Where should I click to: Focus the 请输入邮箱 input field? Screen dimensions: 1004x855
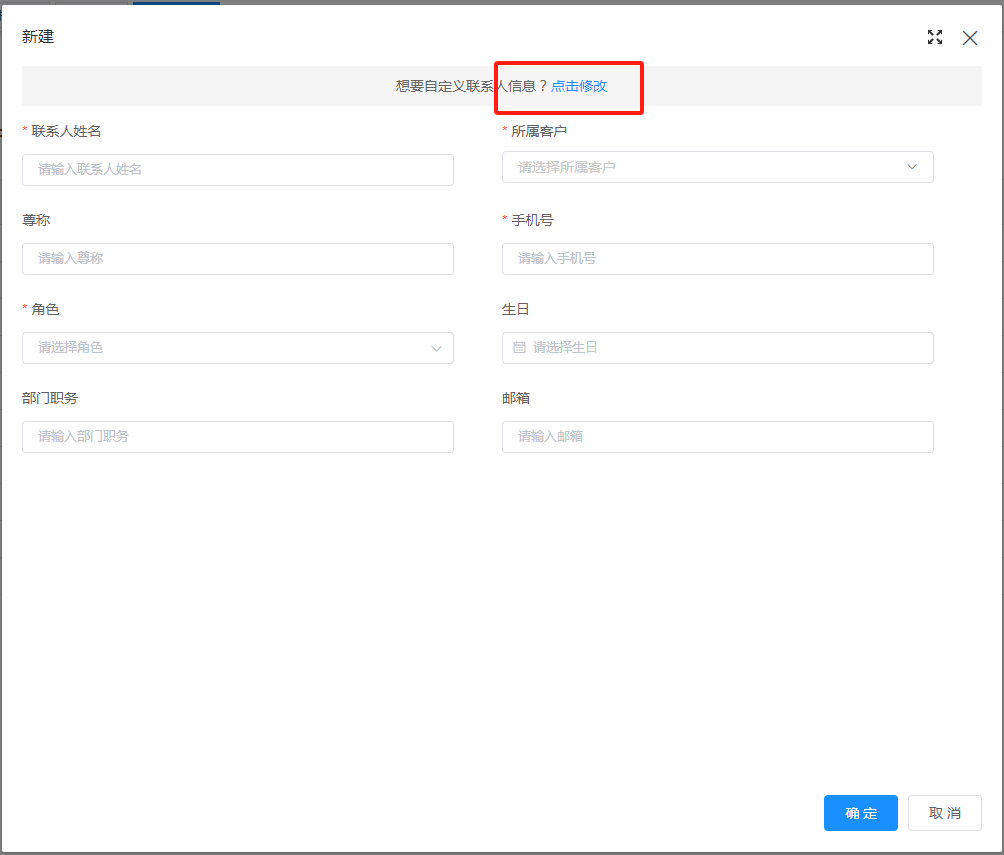pos(717,437)
